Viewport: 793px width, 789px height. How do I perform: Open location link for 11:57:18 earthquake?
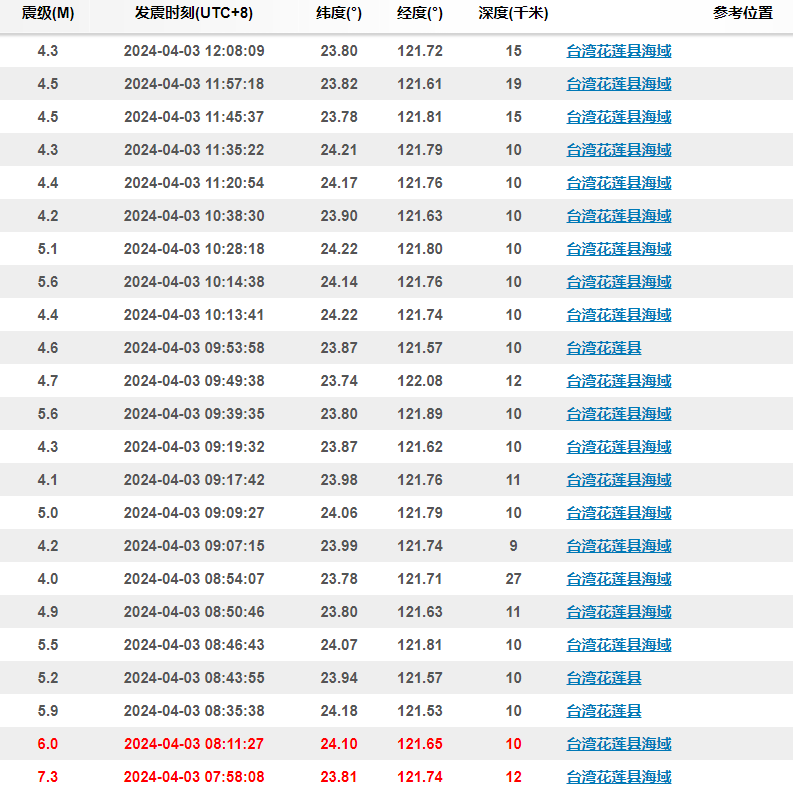619,83
